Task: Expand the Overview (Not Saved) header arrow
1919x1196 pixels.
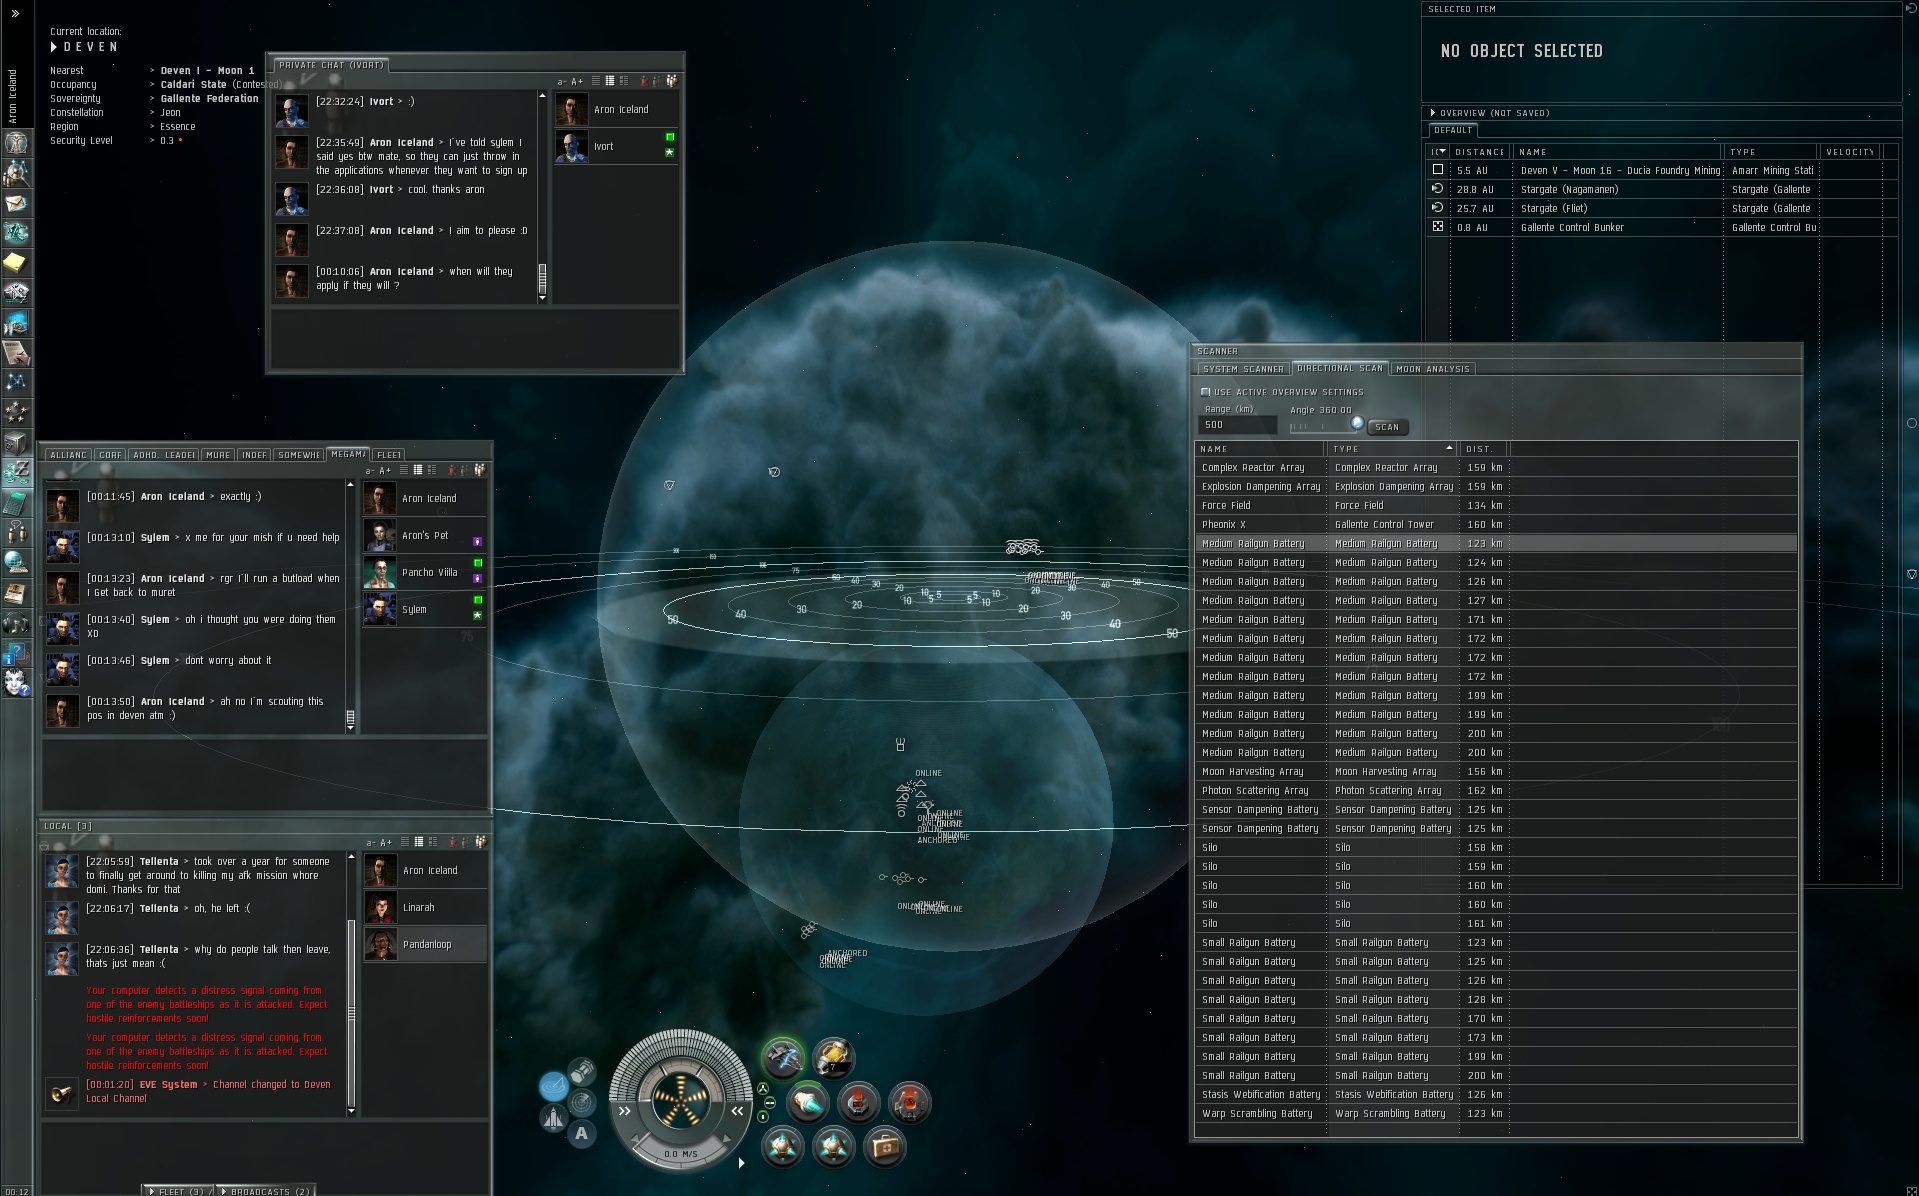Action: click(x=1433, y=113)
